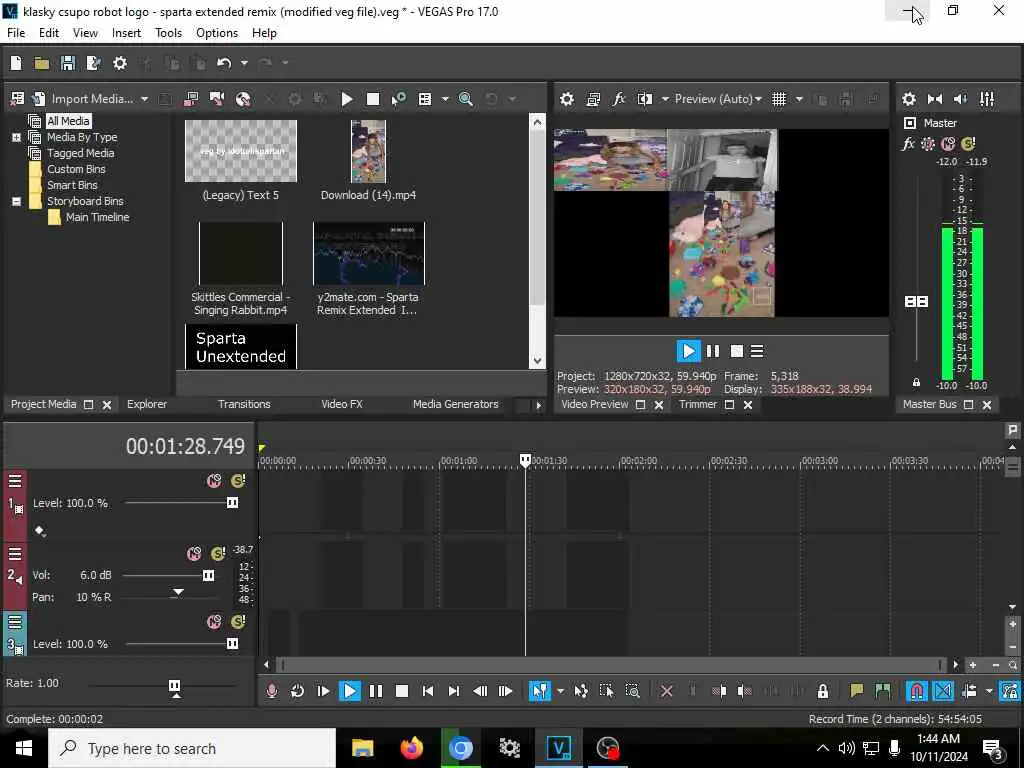Open Master FX icon under Master

click(x=908, y=144)
